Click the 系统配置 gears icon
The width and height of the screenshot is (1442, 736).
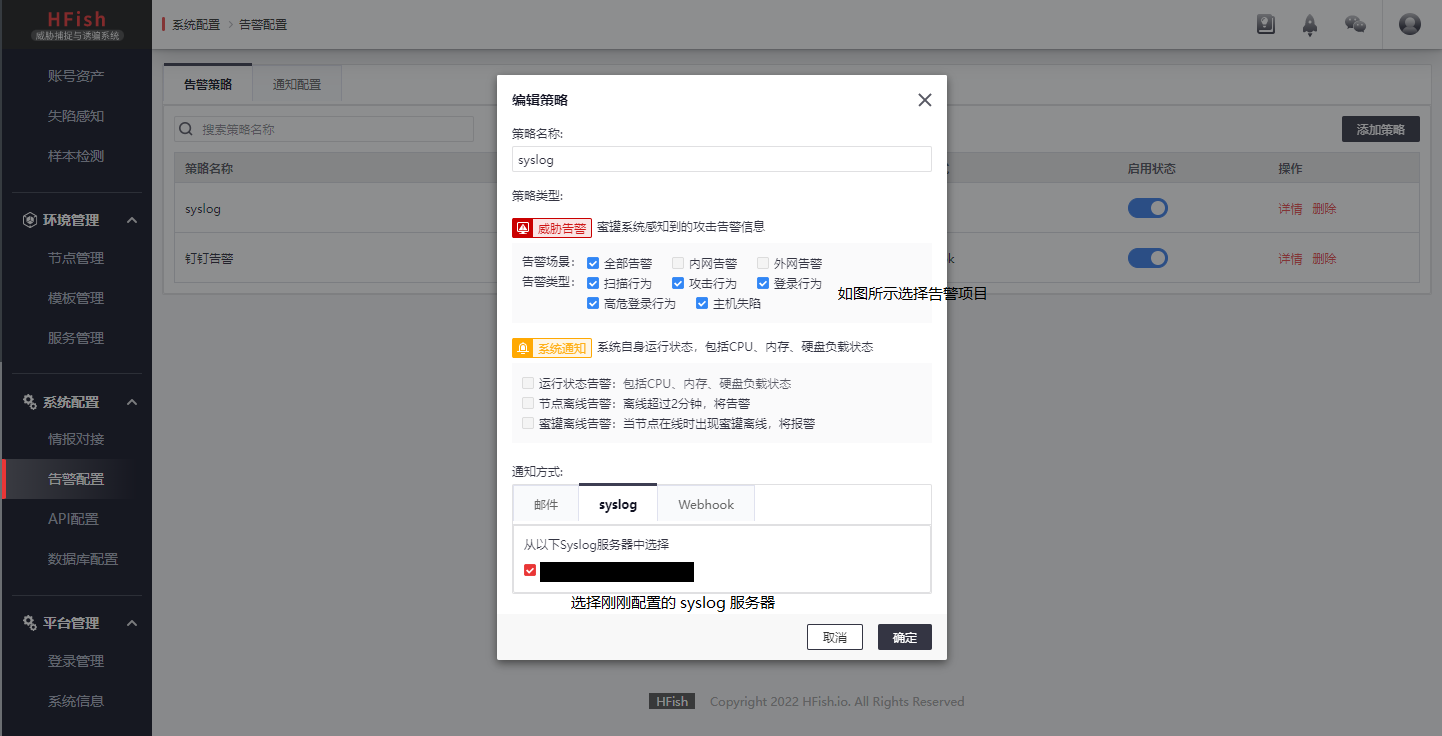point(30,402)
